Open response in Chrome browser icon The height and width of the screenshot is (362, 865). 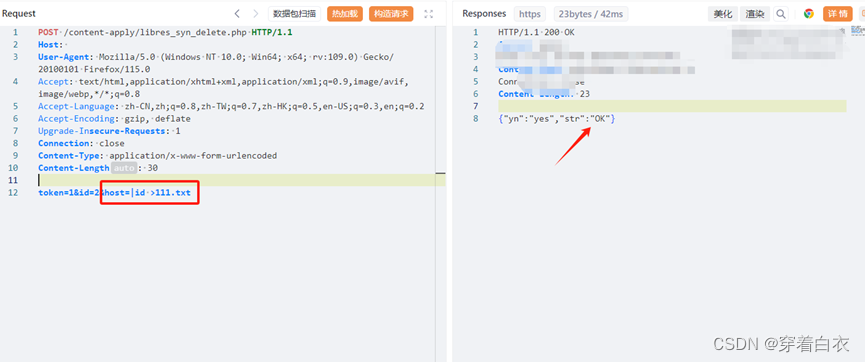808,14
